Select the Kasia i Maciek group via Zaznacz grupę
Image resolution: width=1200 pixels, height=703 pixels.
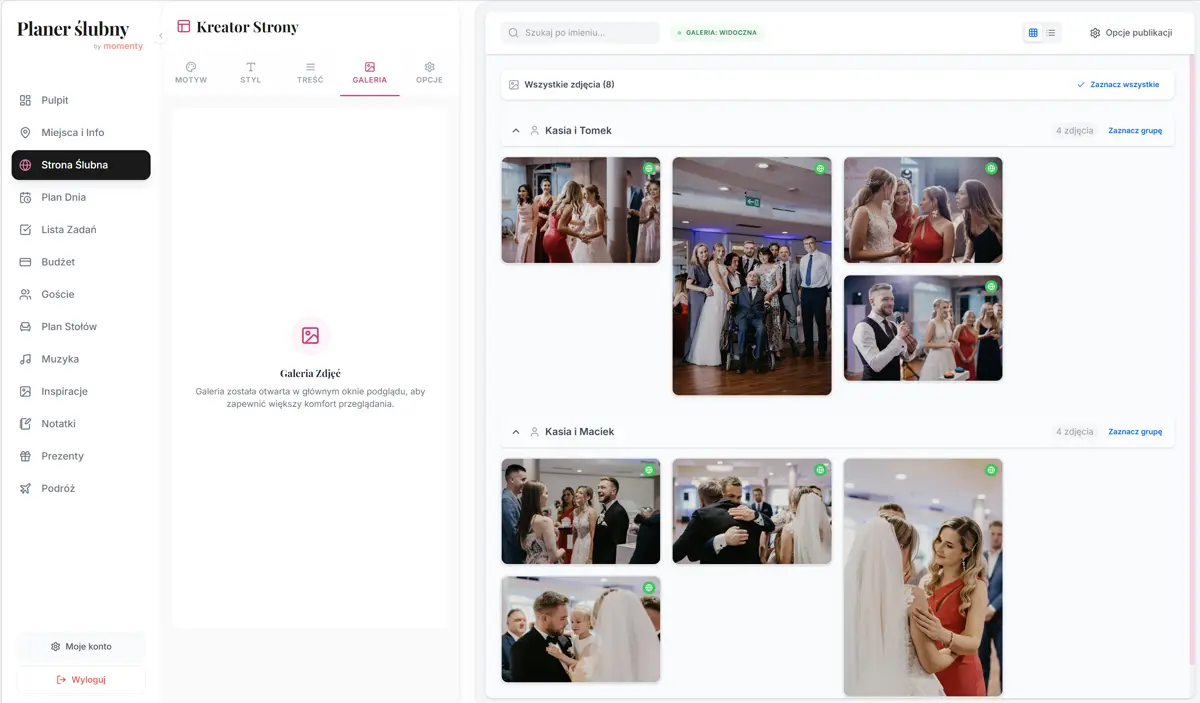coord(1134,432)
